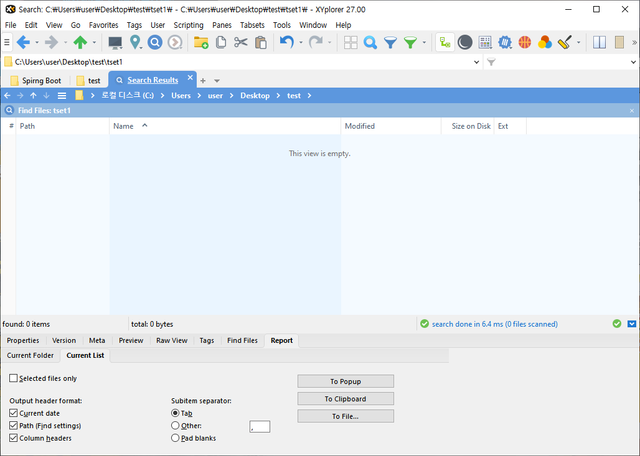Show more toolbar items chevron

[x=634, y=42]
